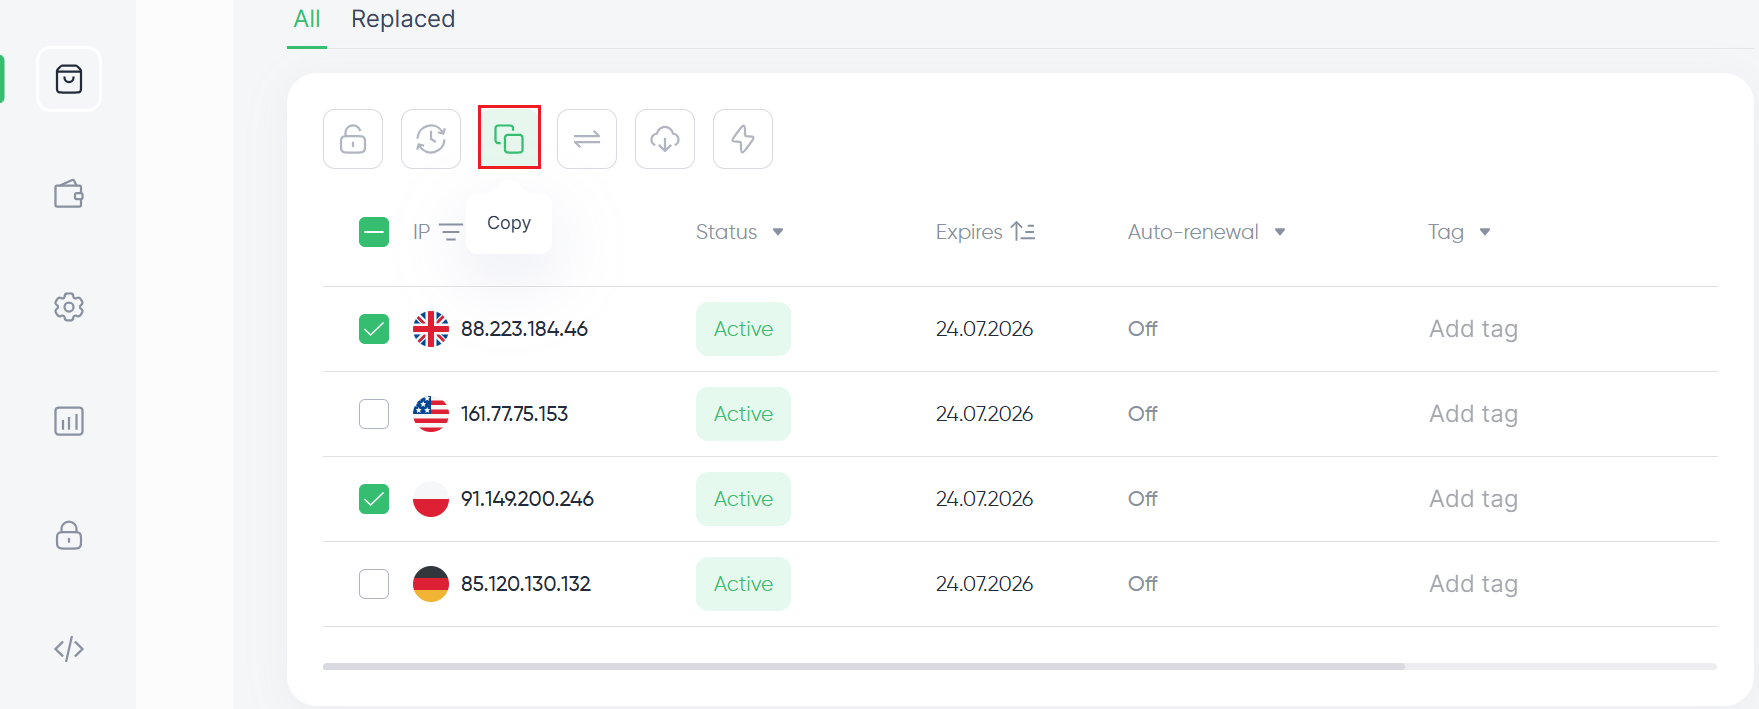Image resolution: width=1759 pixels, height=709 pixels.
Task: Click the Copy toolbar icon
Action: (x=509, y=138)
